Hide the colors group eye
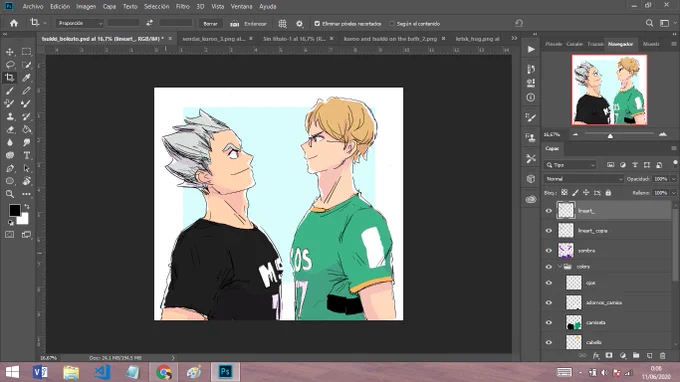Screen dimensions: 680x382 pyautogui.click(x=549, y=267)
